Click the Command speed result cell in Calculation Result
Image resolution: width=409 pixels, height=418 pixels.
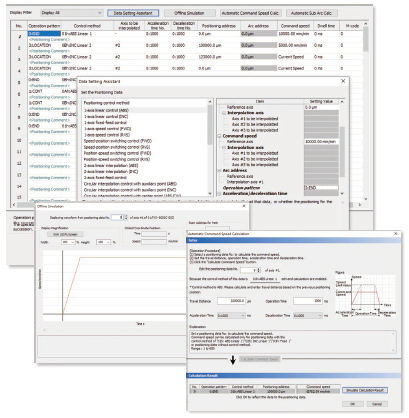[x=318, y=391]
